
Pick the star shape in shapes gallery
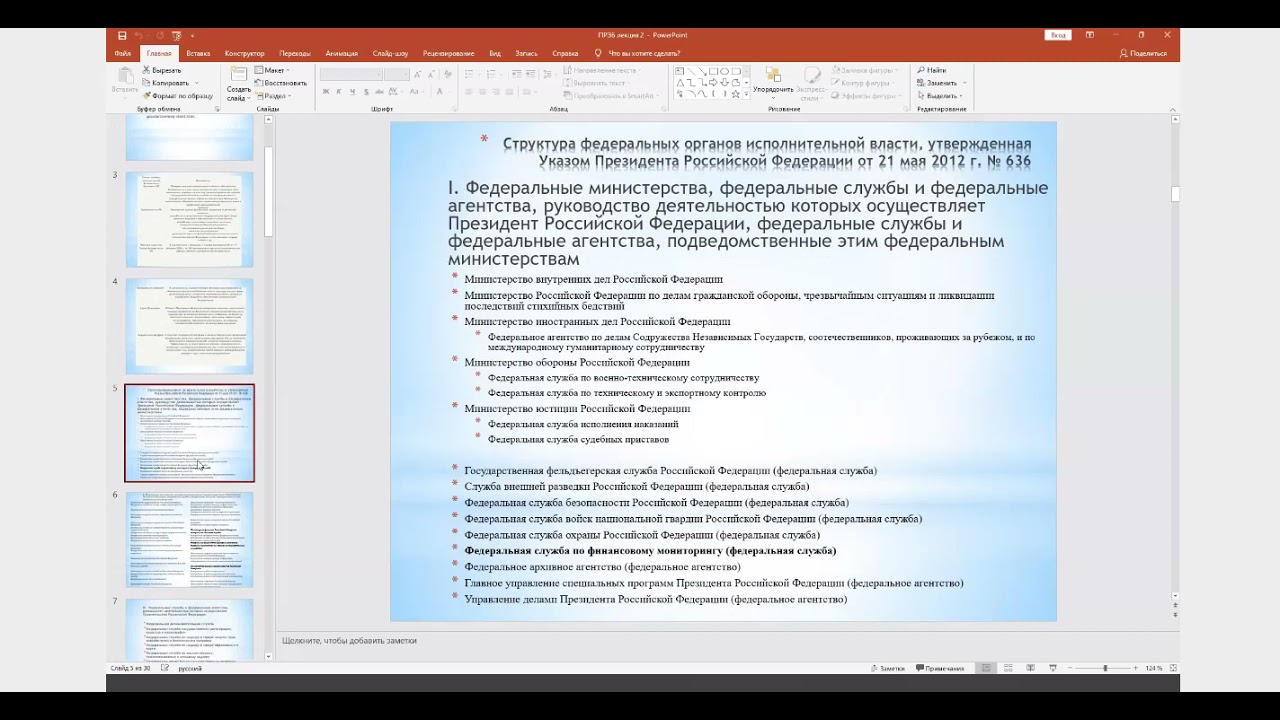[735, 94]
